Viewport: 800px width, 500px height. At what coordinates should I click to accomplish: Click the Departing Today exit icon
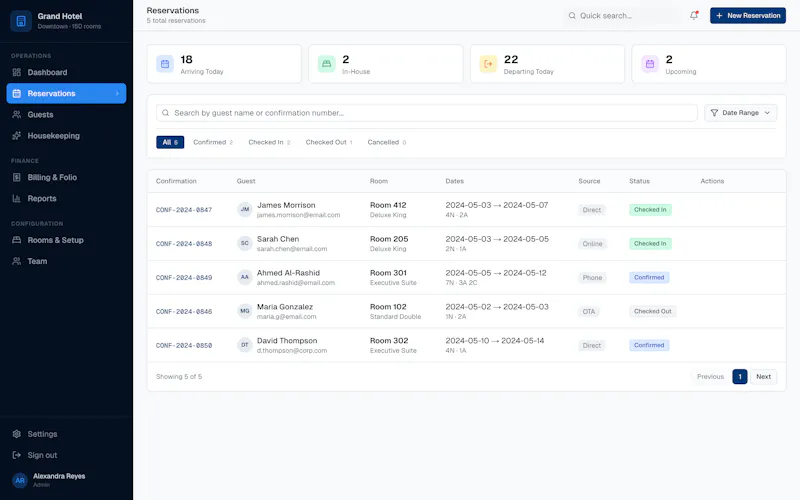[x=488, y=64]
